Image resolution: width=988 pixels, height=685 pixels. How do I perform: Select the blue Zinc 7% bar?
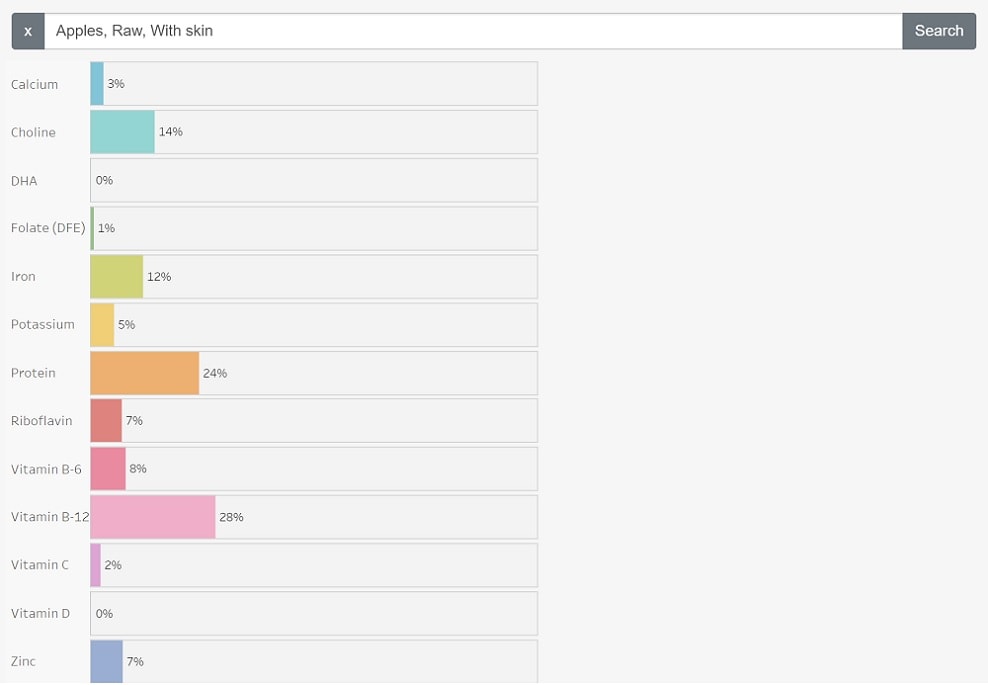pyautogui.click(x=106, y=662)
